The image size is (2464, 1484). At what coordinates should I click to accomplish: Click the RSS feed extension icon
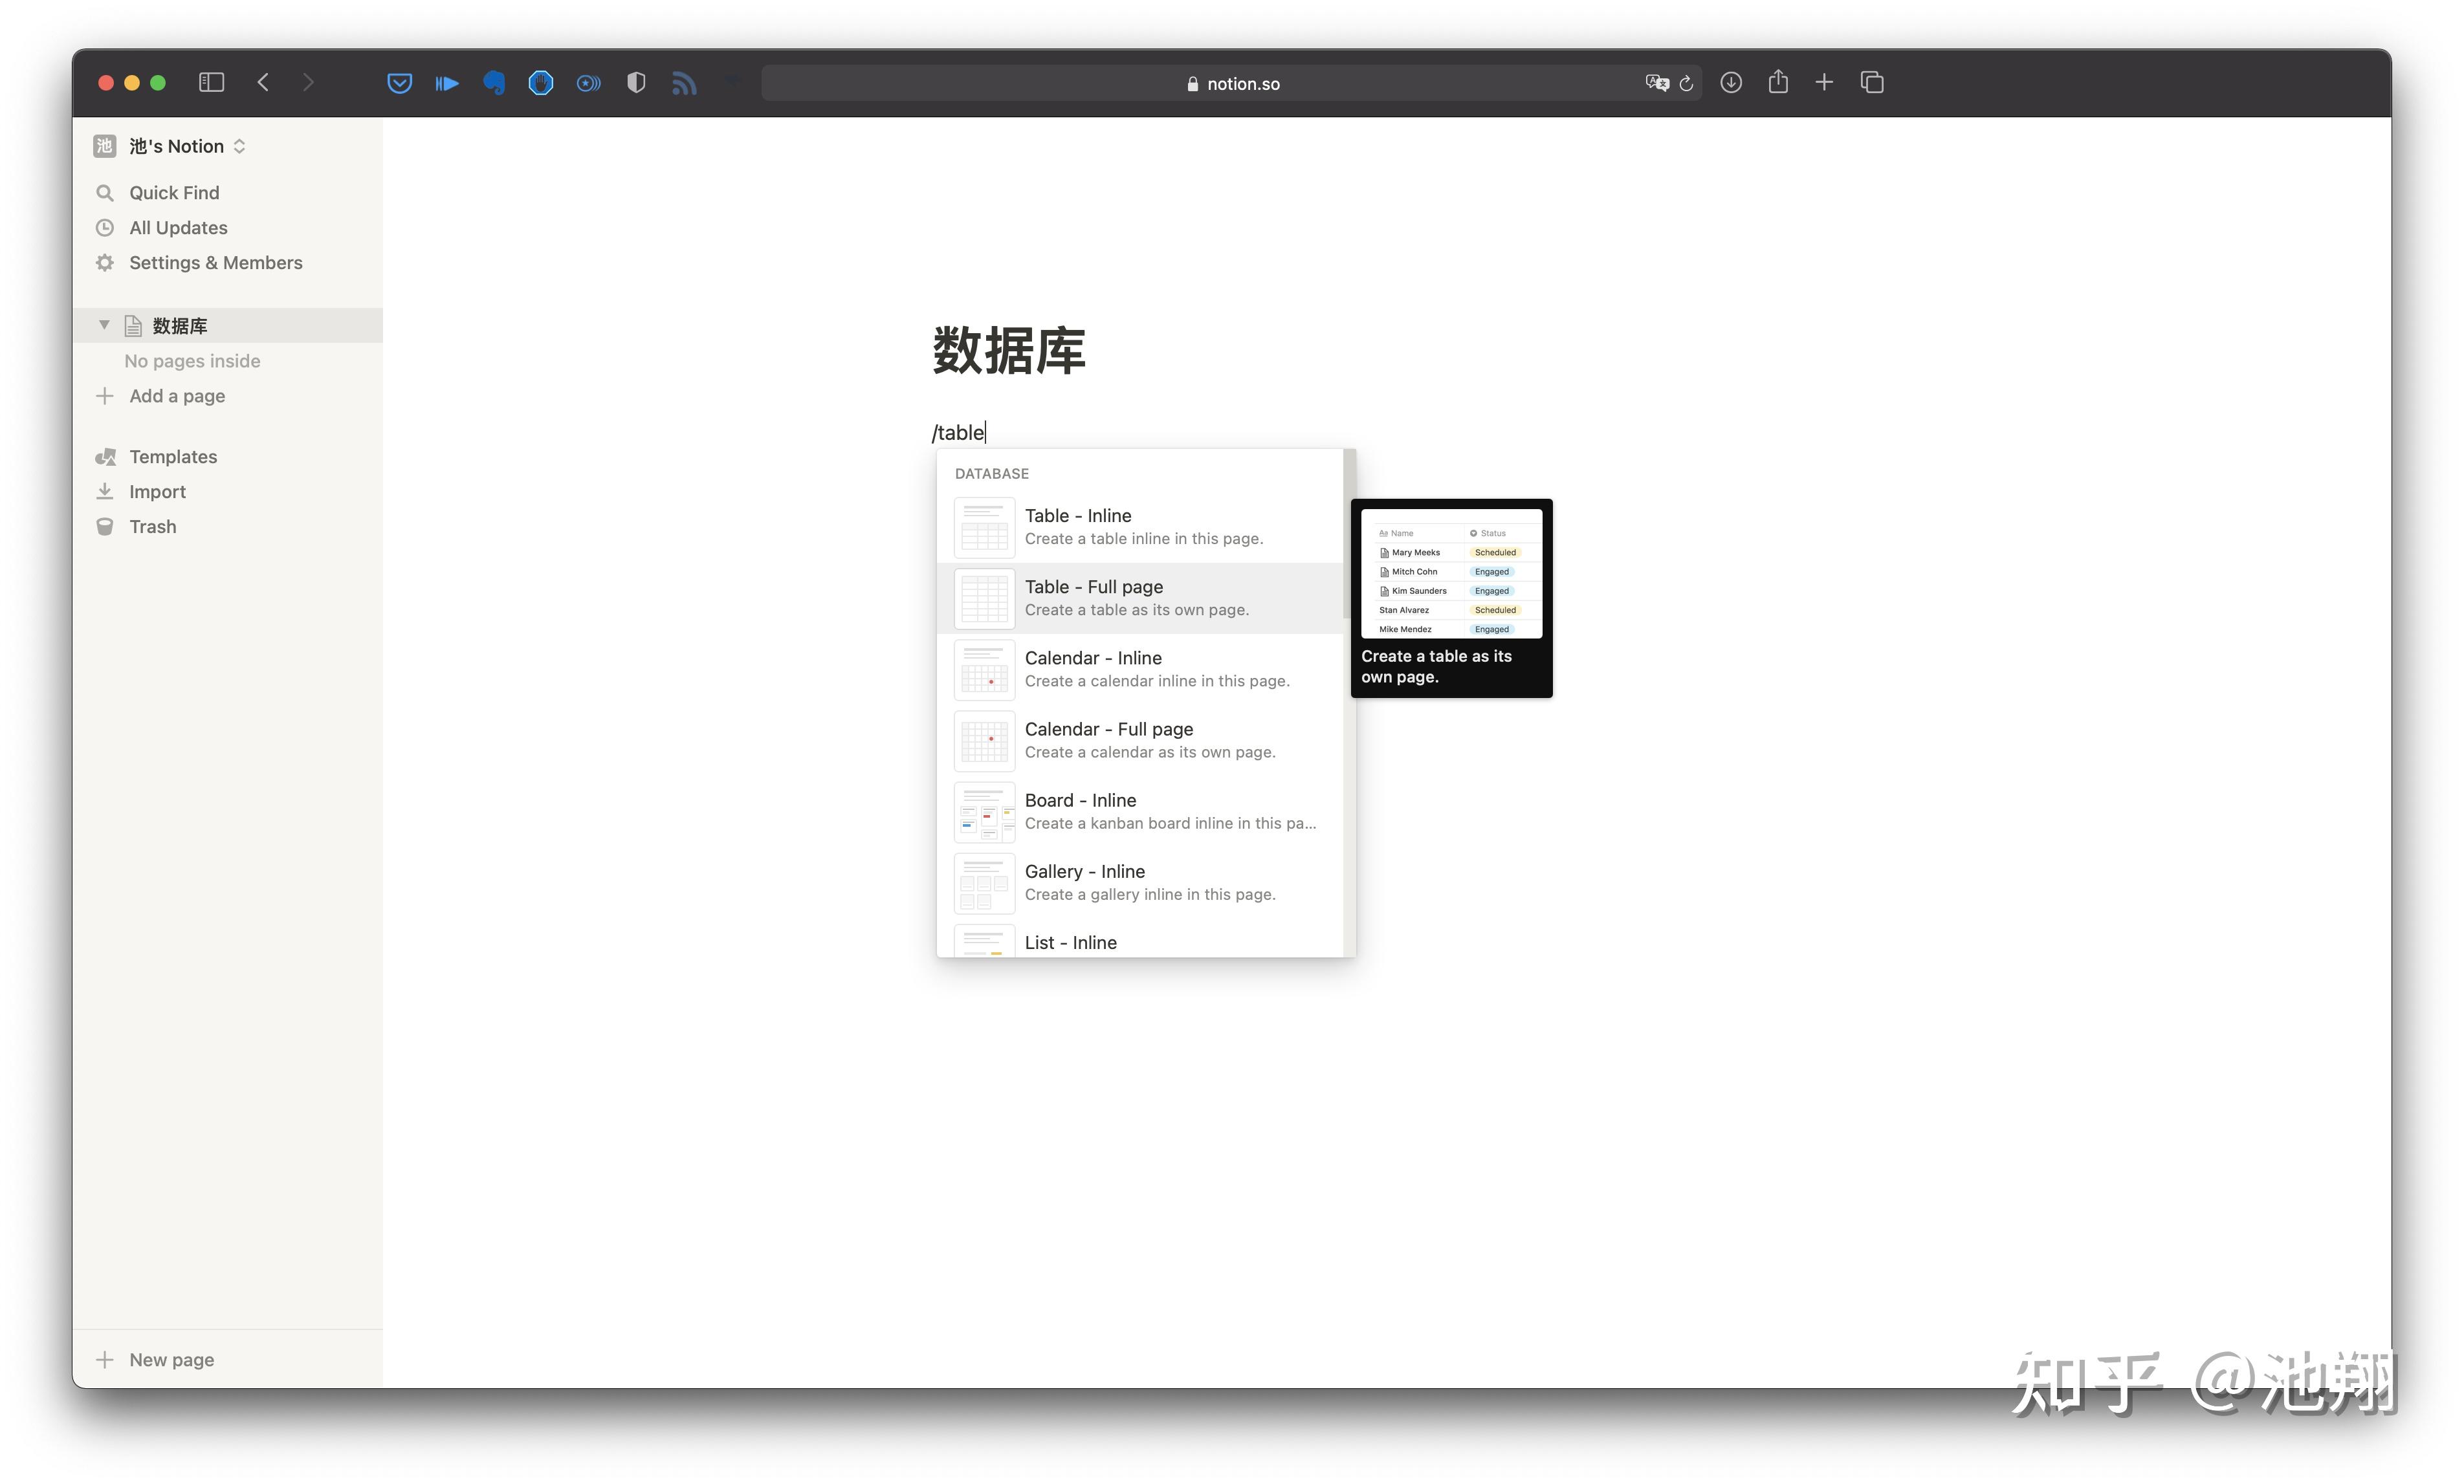pos(684,83)
